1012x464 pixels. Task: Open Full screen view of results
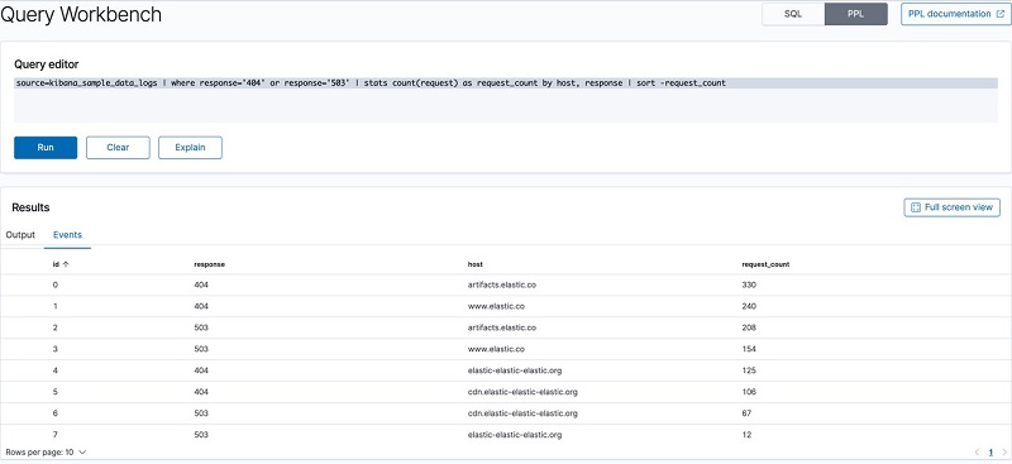952,207
